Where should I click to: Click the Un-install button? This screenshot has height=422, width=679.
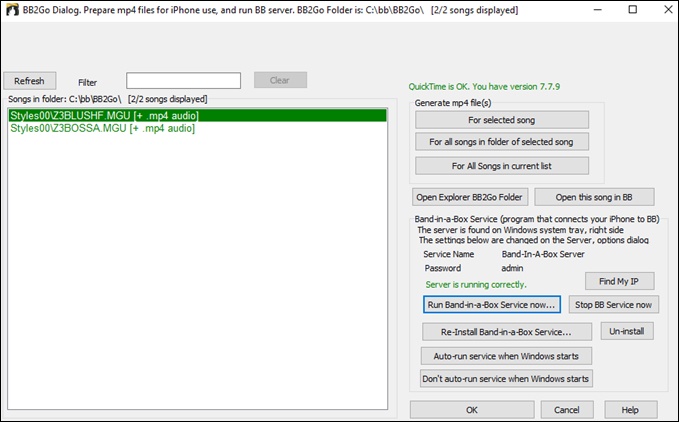[x=627, y=331]
